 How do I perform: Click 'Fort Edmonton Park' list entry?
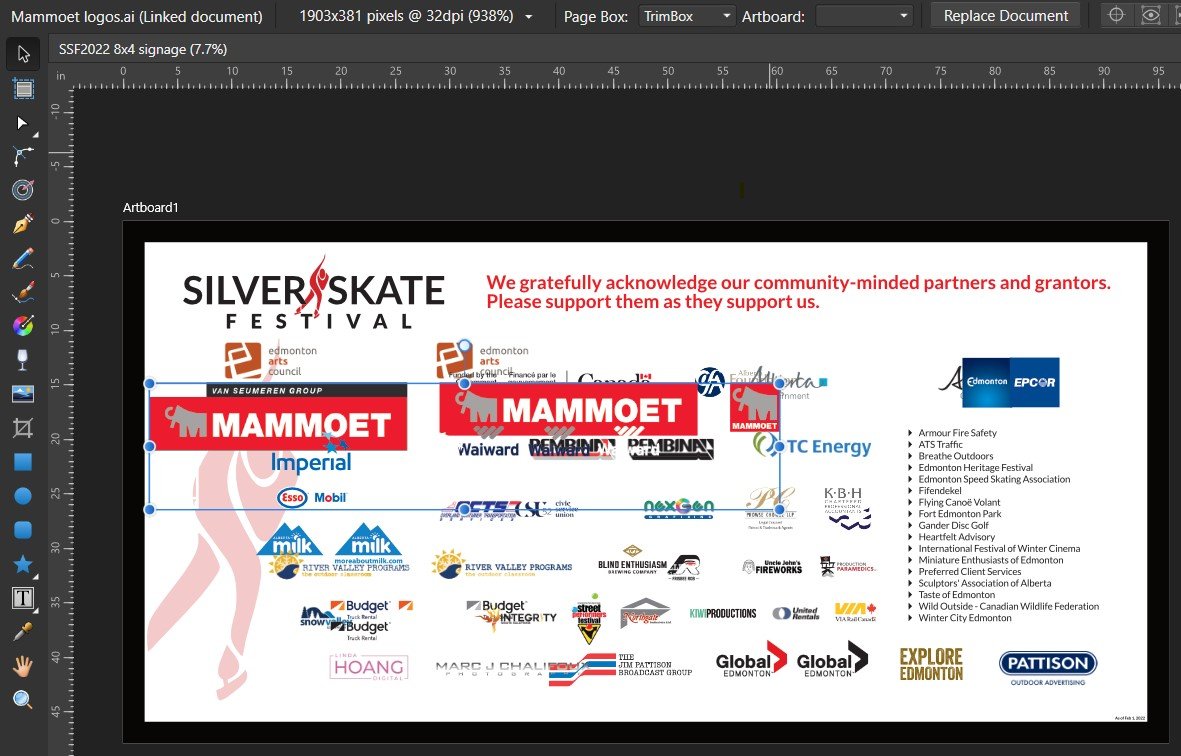pyautogui.click(x=960, y=514)
